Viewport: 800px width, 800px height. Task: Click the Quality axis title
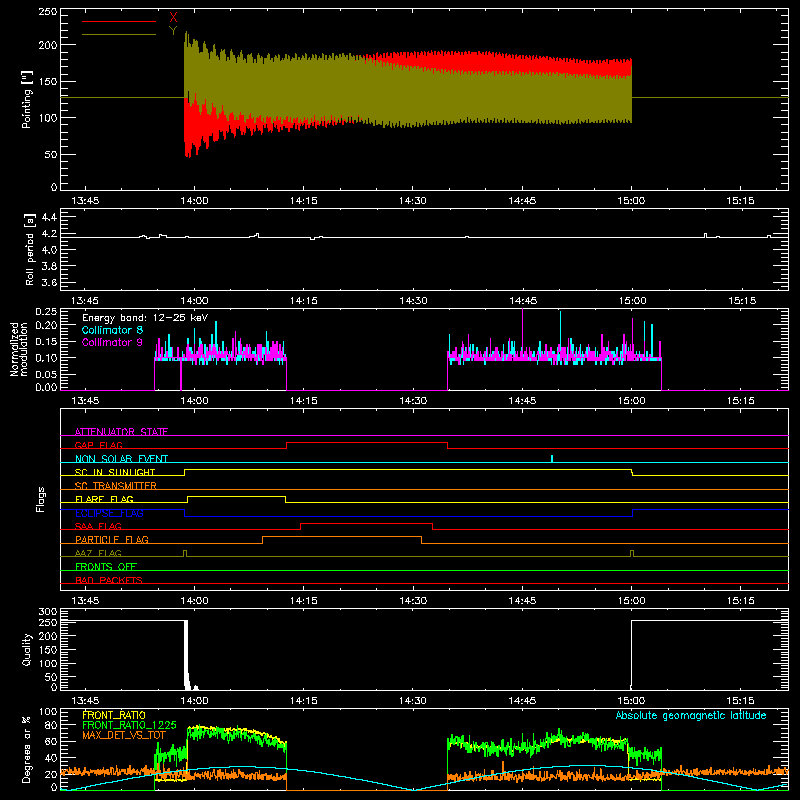27,649
